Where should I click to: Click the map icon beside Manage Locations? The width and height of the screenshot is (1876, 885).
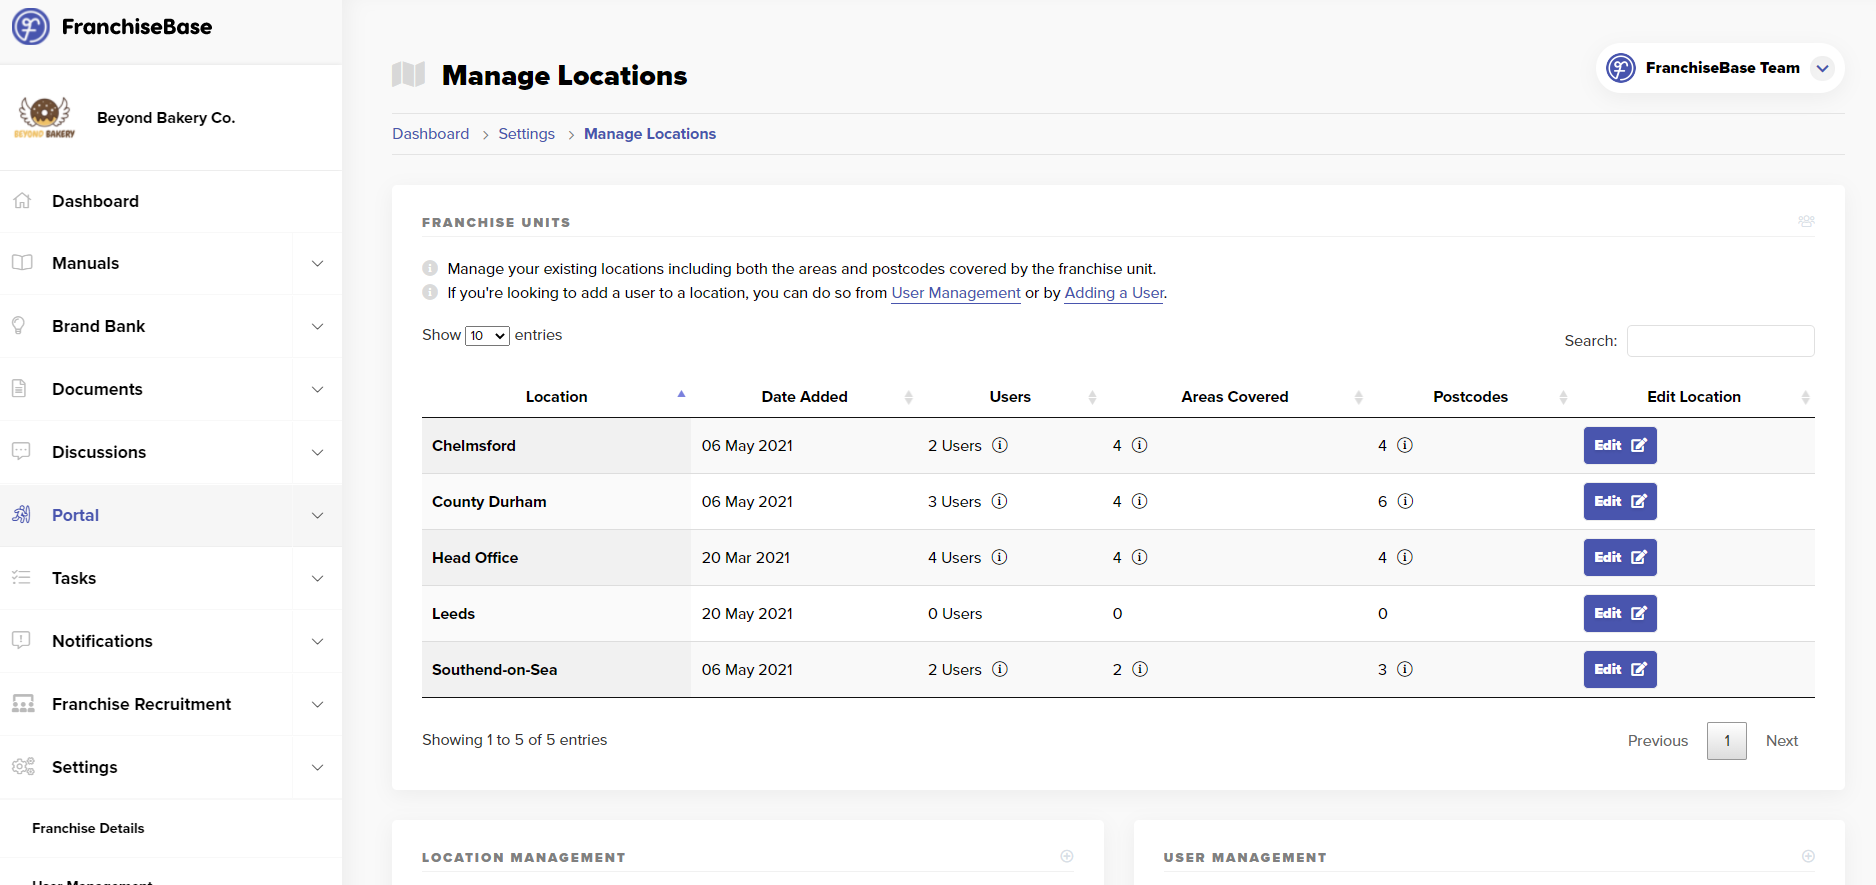click(x=408, y=74)
